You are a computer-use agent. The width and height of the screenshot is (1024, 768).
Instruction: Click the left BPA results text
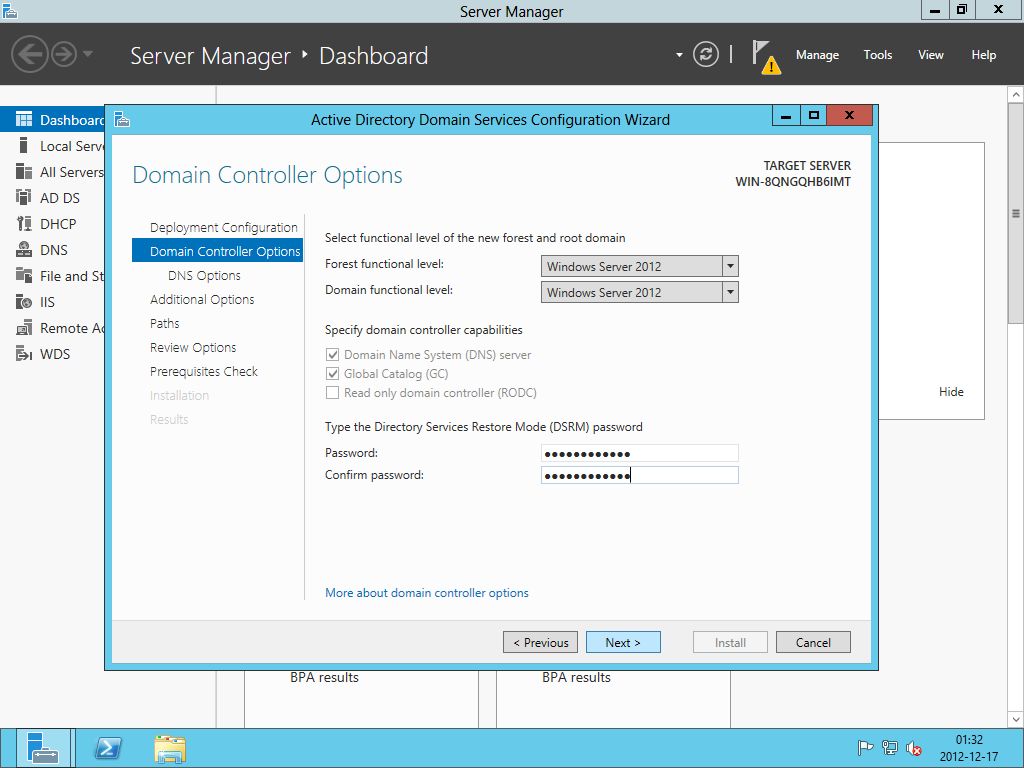pyautogui.click(x=324, y=677)
